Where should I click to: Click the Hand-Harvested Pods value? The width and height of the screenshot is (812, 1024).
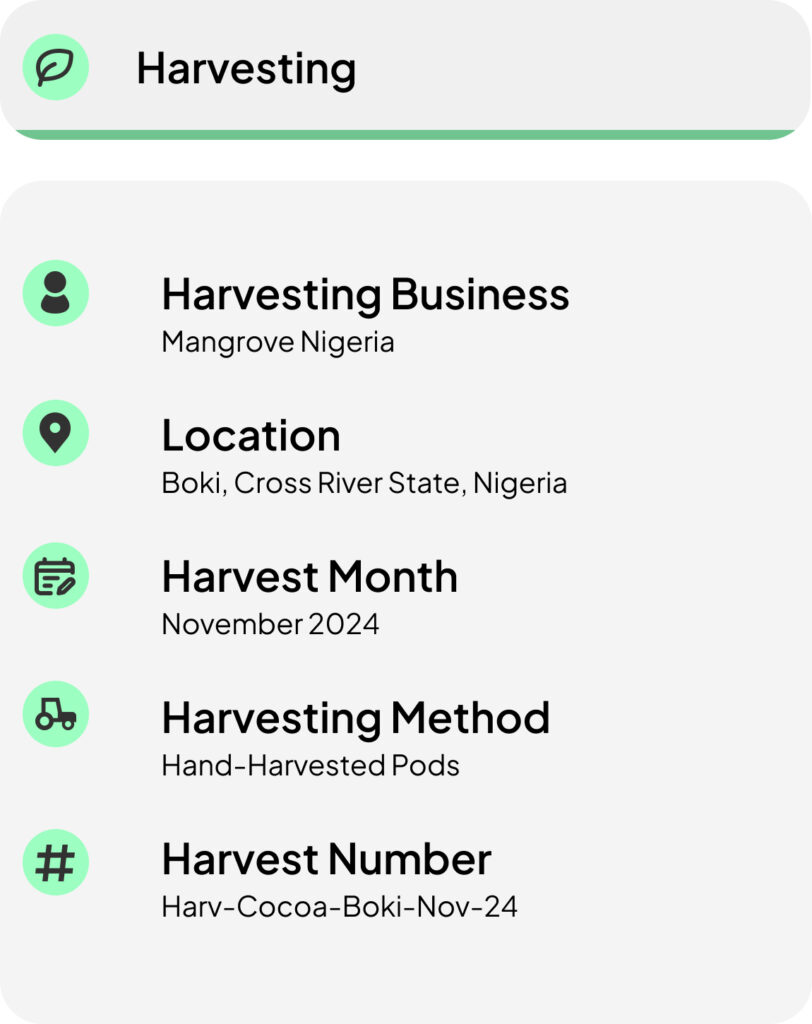(310, 765)
